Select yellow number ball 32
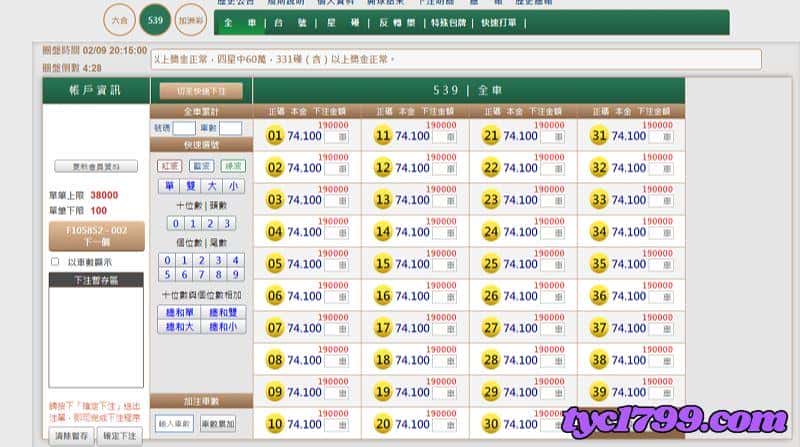The width and height of the screenshot is (800, 447). click(599, 168)
